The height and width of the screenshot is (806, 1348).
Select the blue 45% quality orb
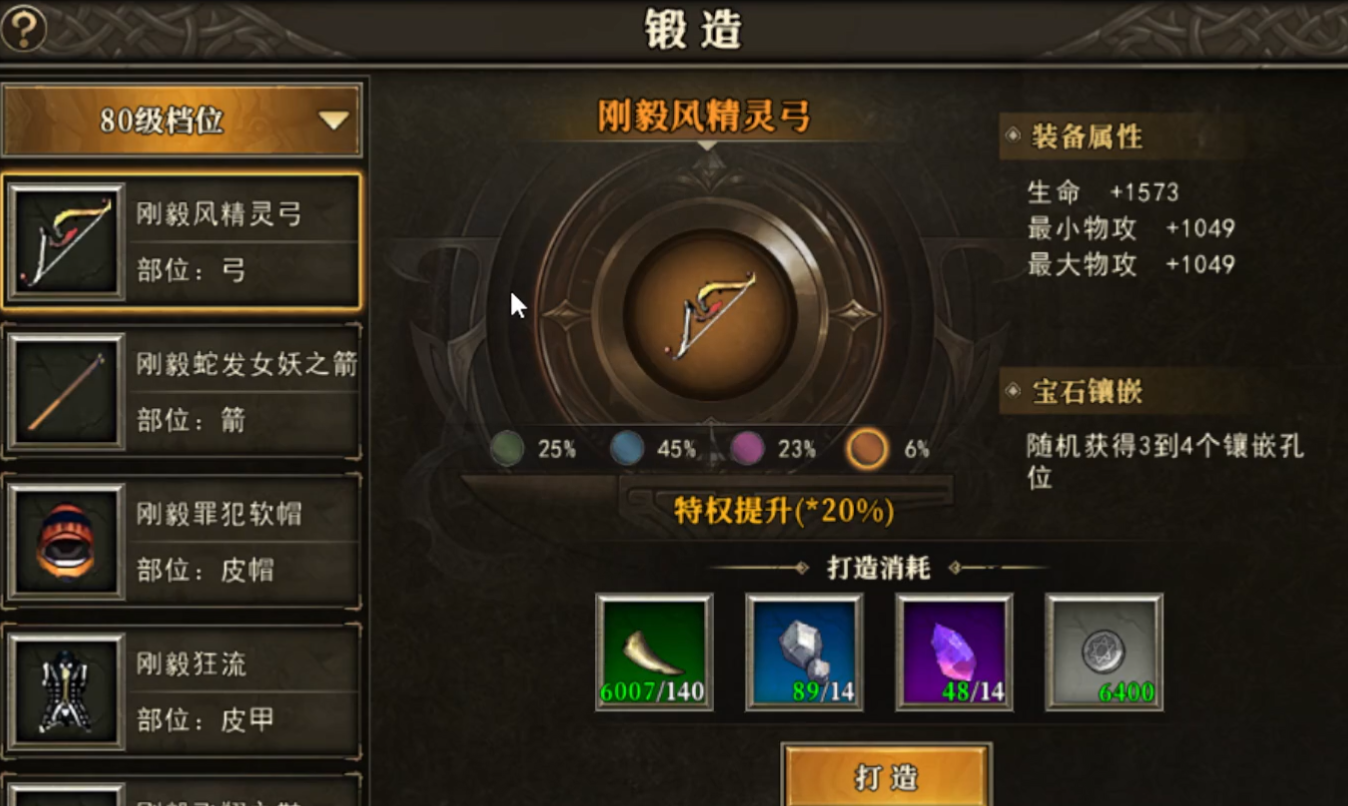pyautogui.click(x=627, y=450)
